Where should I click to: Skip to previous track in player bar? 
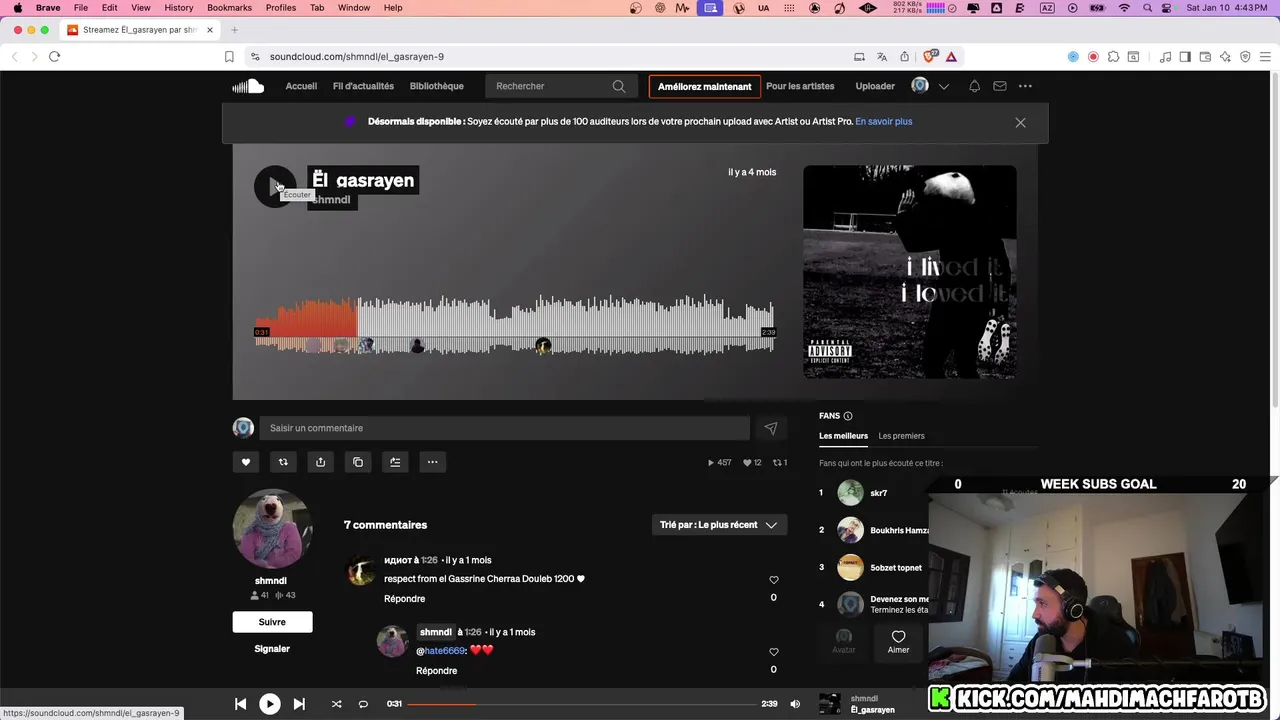coord(240,704)
